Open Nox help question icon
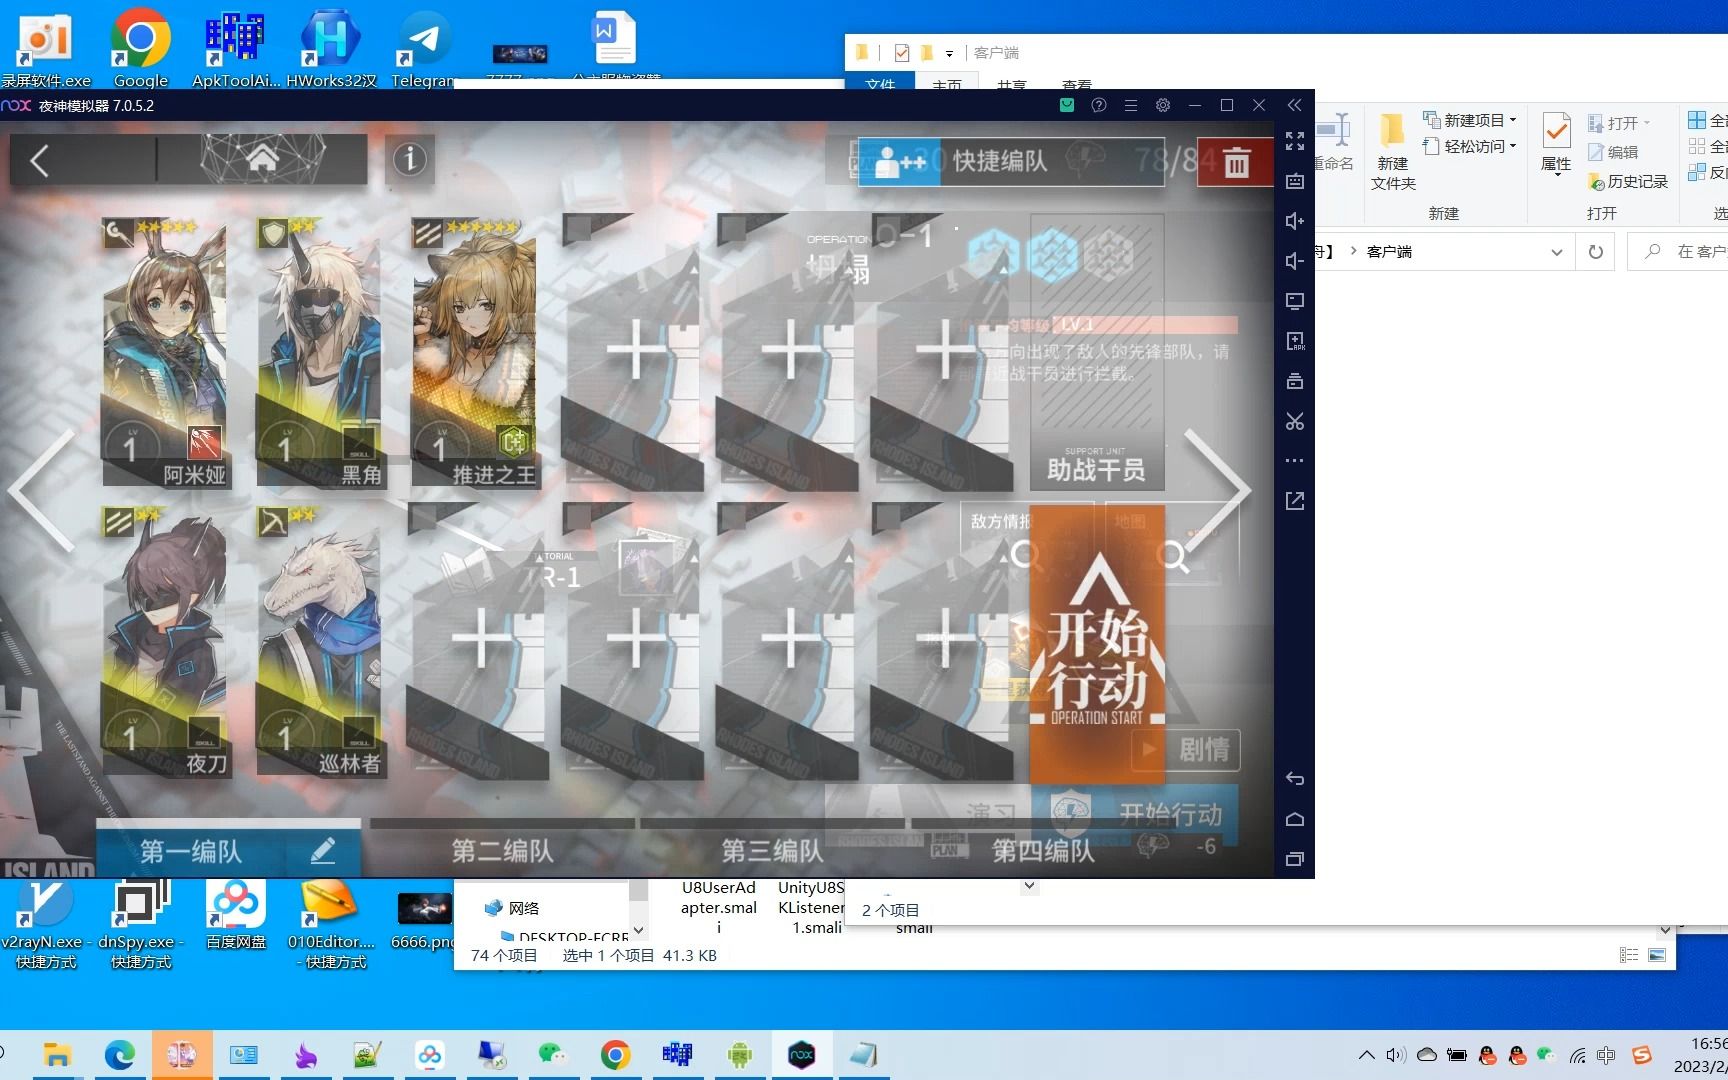The width and height of the screenshot is (1728, 1080). click(x=1099, y=105)
